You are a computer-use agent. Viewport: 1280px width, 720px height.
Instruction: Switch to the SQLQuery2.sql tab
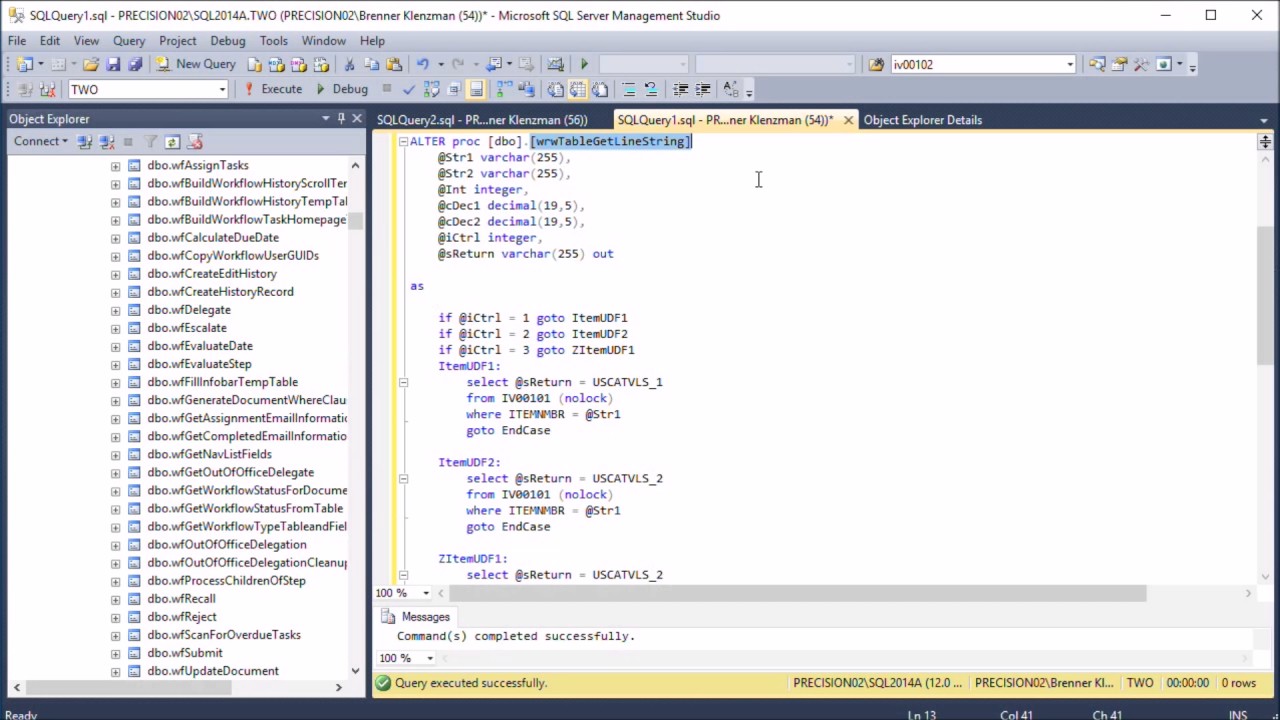tap(482, 120)
